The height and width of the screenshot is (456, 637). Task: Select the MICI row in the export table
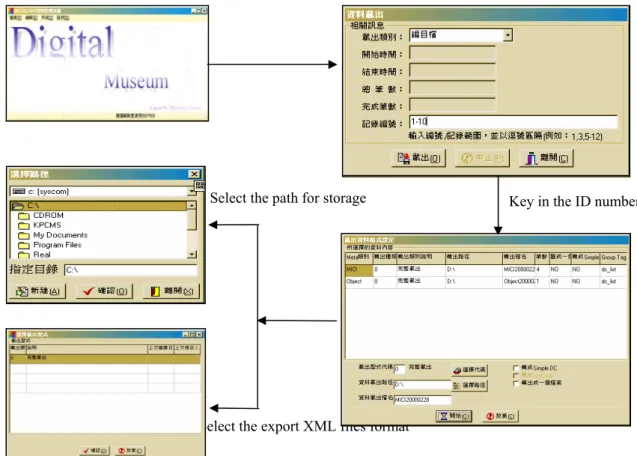486,270
